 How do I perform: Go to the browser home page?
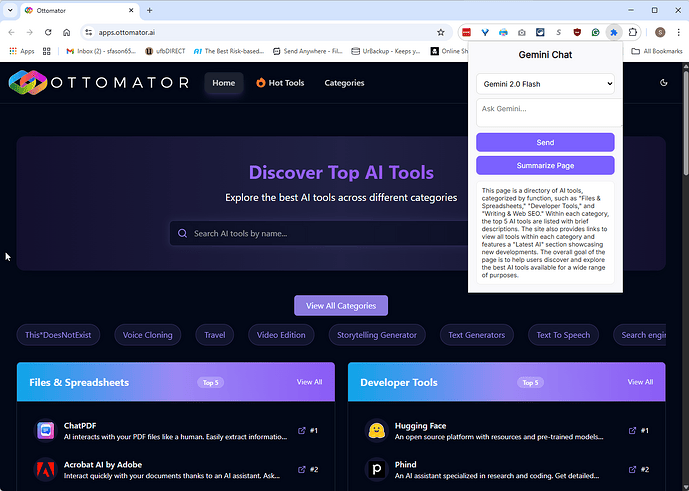pos(66,32)
